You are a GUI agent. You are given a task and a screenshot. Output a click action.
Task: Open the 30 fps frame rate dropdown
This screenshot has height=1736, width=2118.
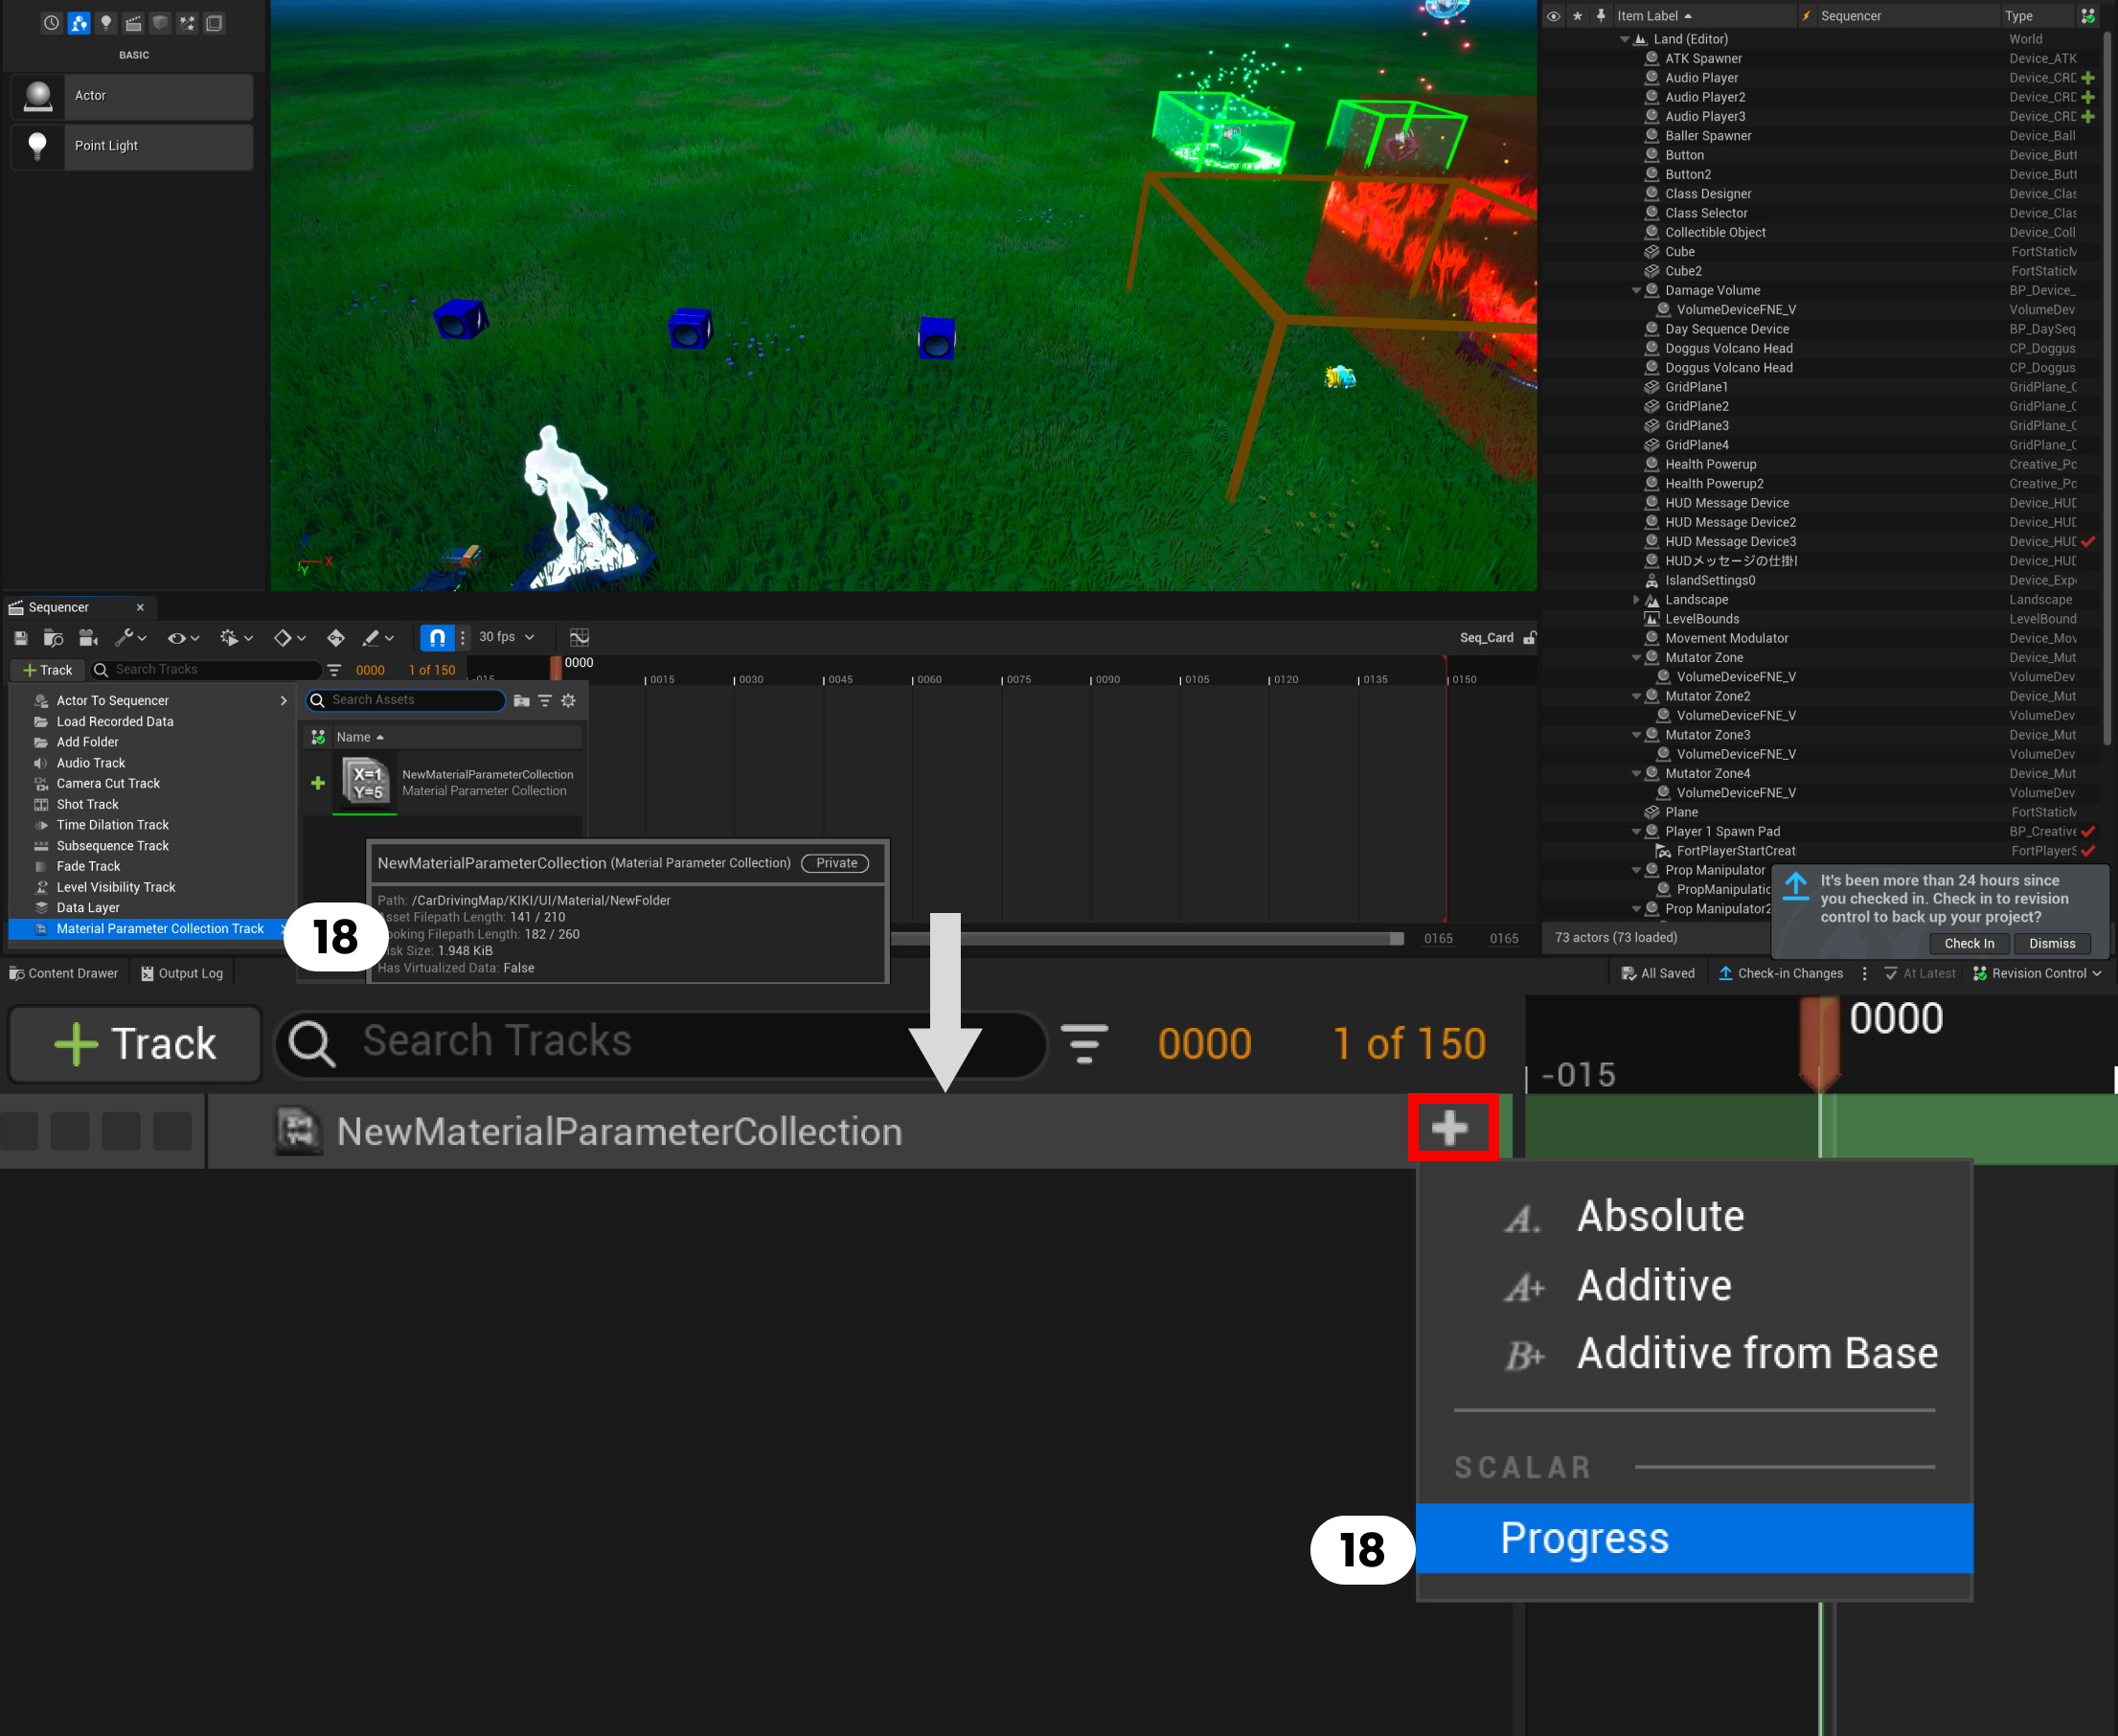505,637
